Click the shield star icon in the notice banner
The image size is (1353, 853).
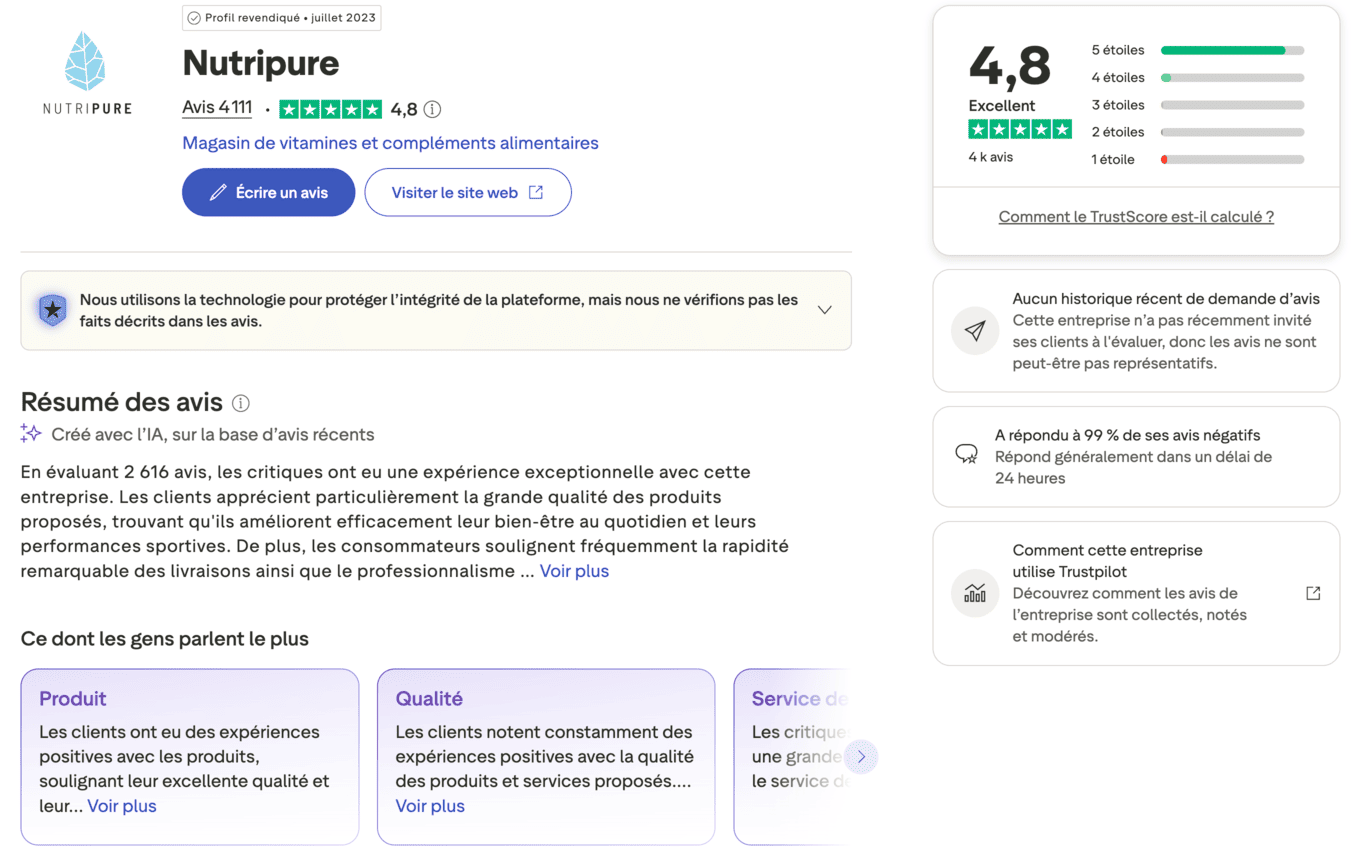(x=52, y=310)
